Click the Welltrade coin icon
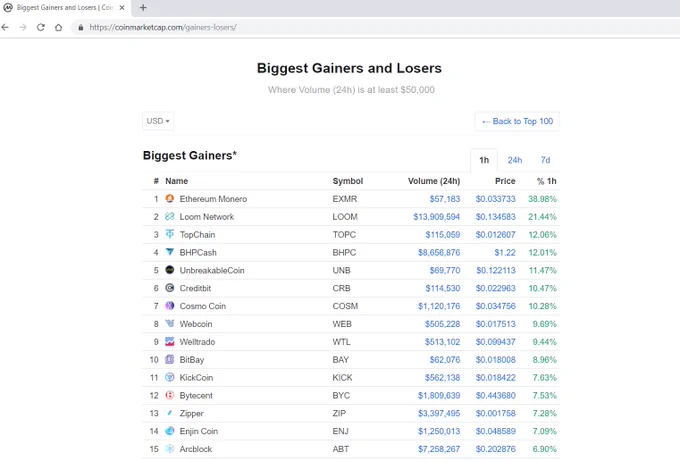 (170, 341)
